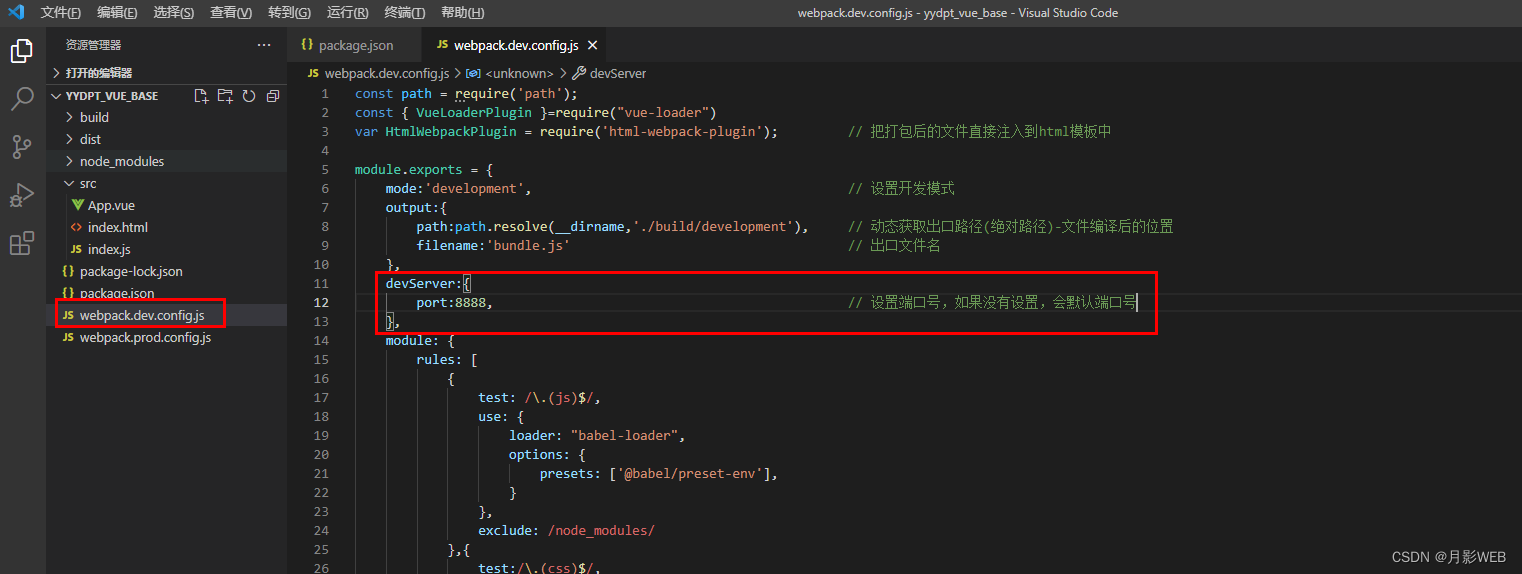Click the 设置开发模式 comment
The height and width of the screenshot is (574, 1522).
click(x=901, y=188)
